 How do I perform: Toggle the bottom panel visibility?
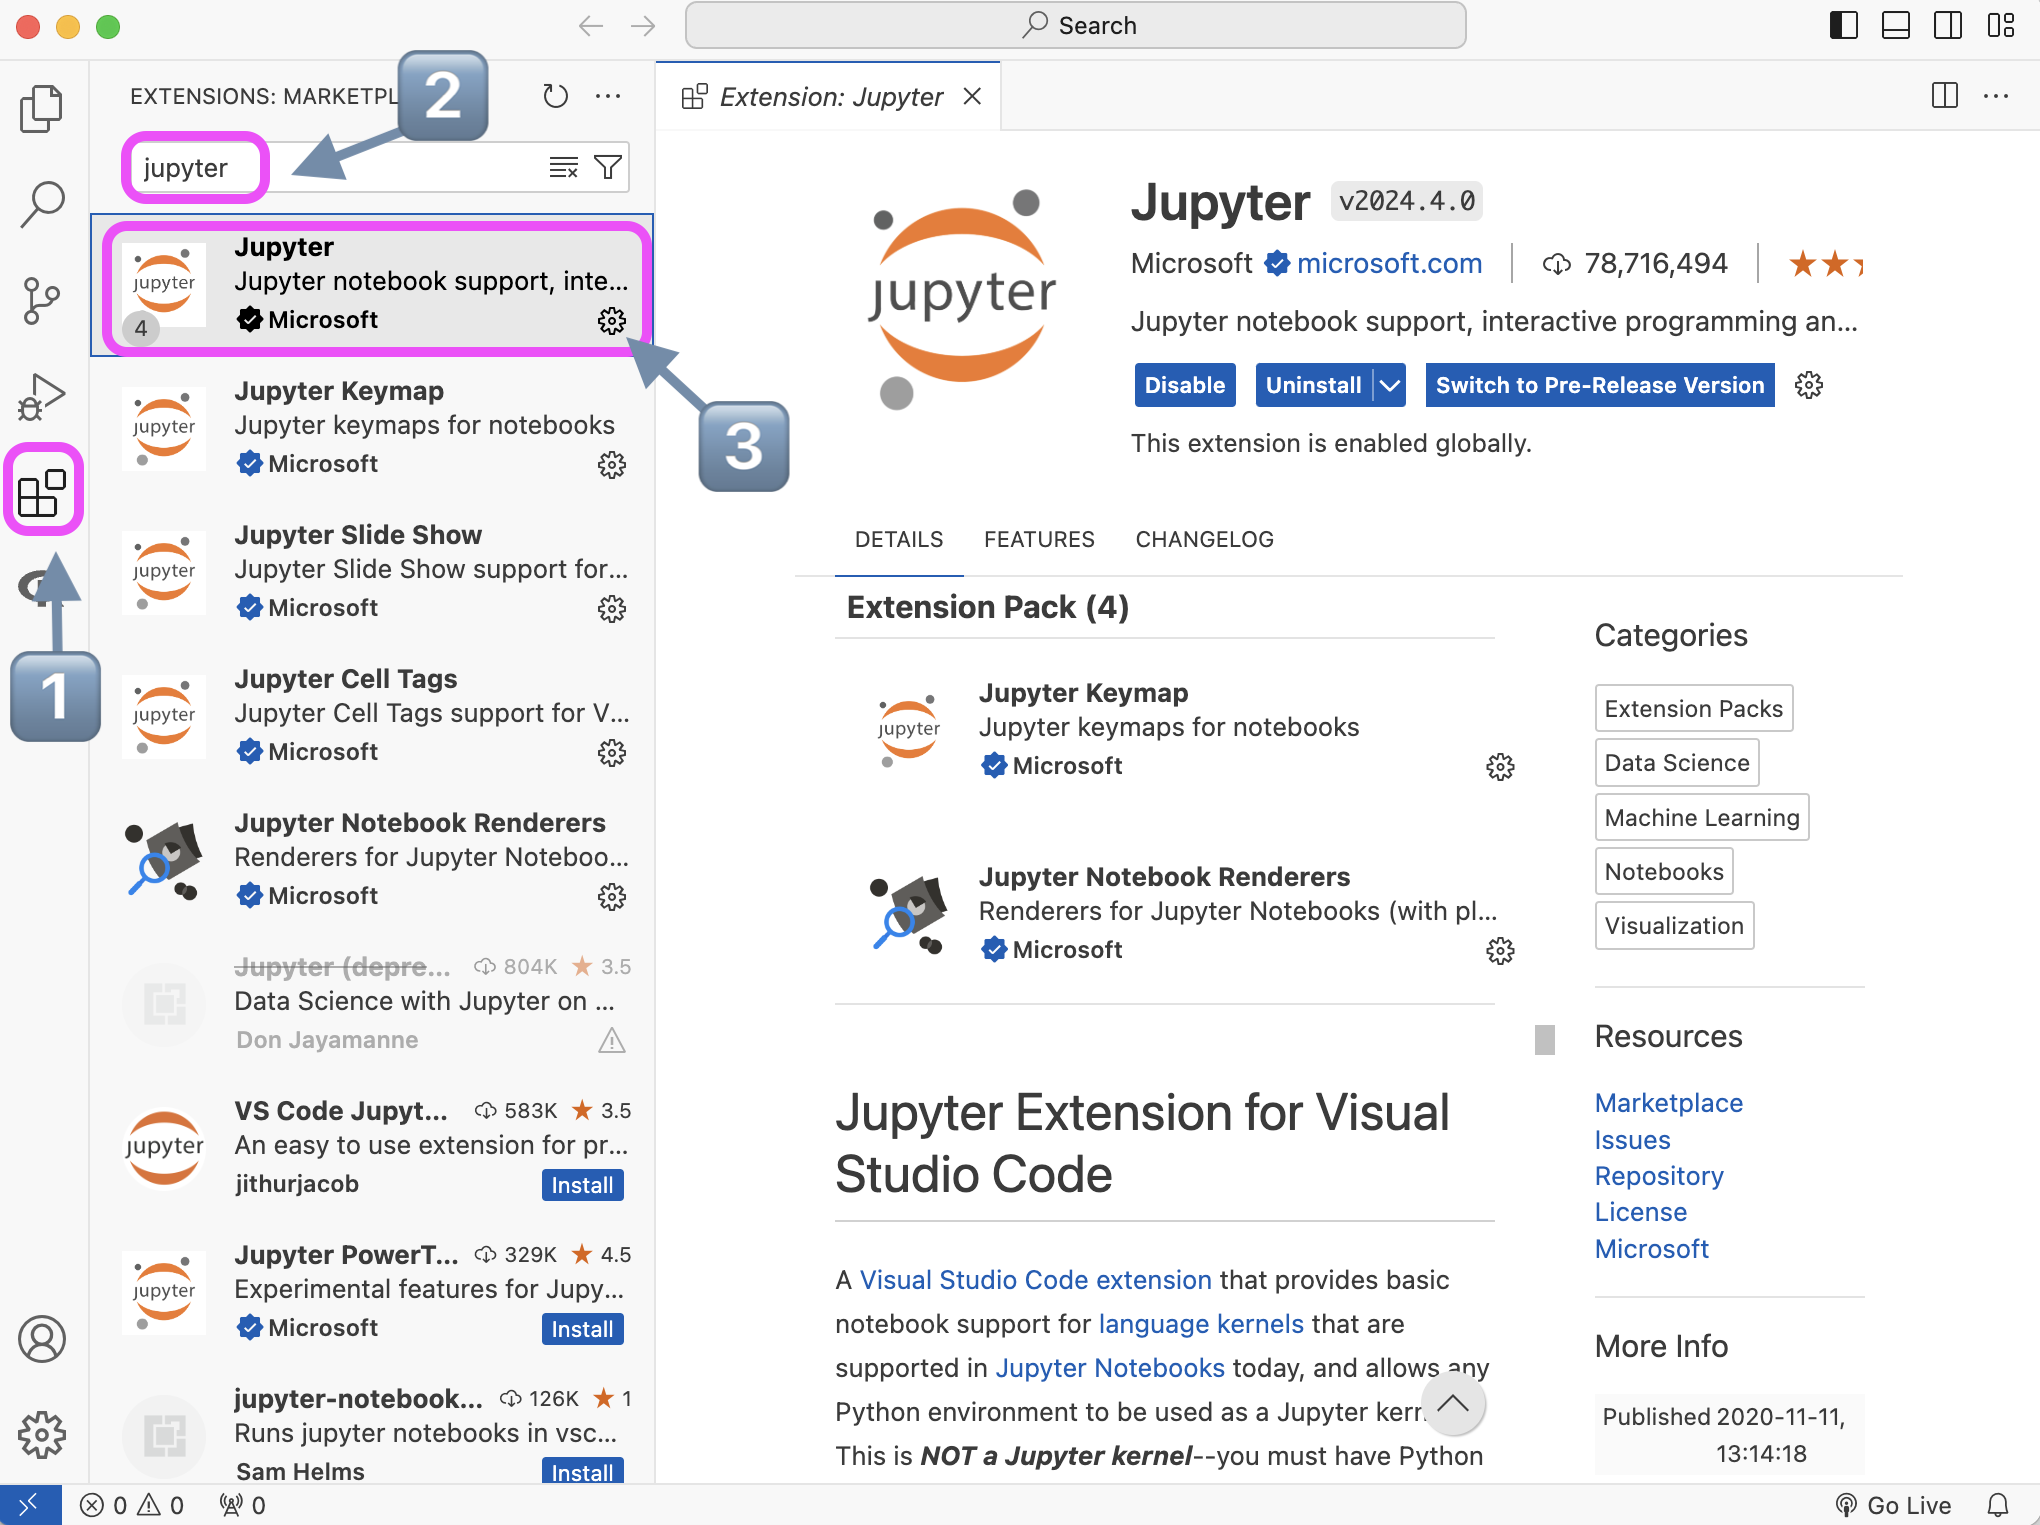(1896, 25)
